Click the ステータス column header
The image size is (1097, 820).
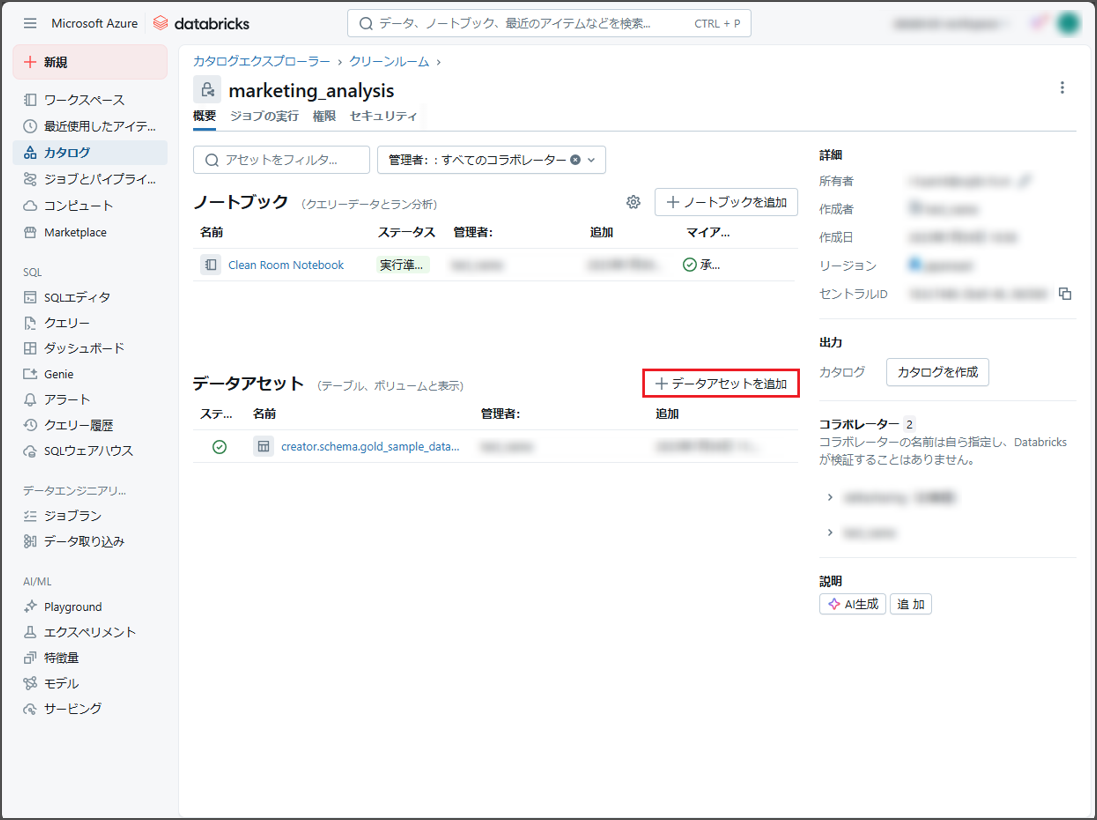(x=406, y=232)
